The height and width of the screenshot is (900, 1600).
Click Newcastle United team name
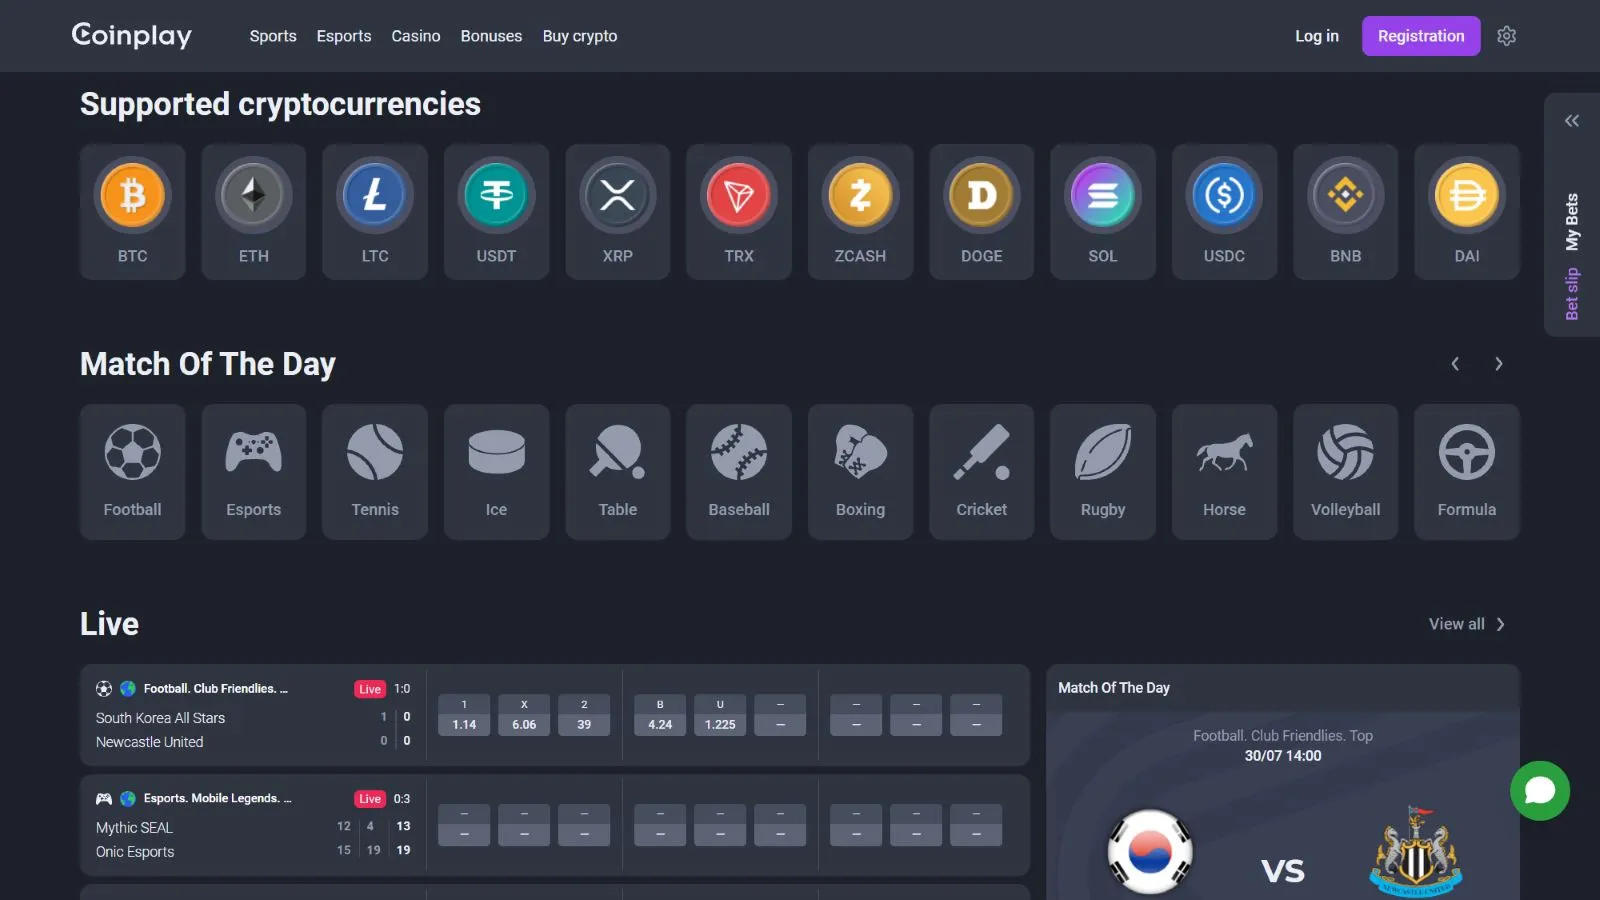tap(149, 742)
